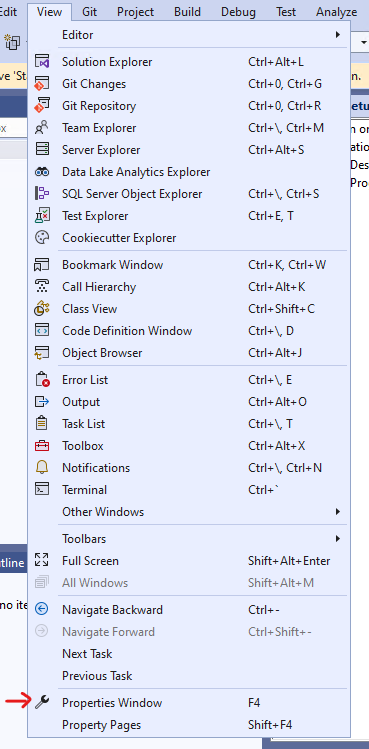Click the Toolbox red case icon
This screenshot has width=369, height=749.
pyautogui.click(x=42, y=446)
